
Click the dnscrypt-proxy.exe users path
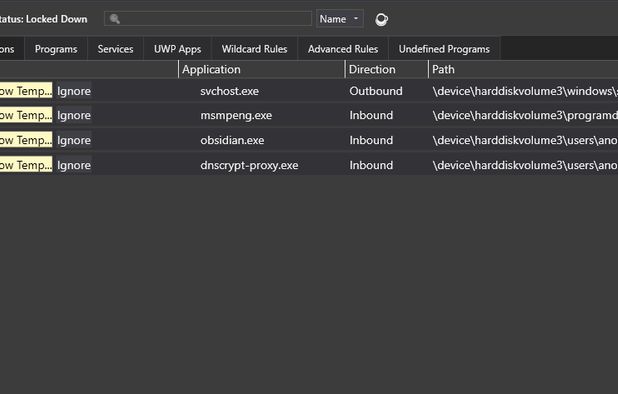pos(525,165)
